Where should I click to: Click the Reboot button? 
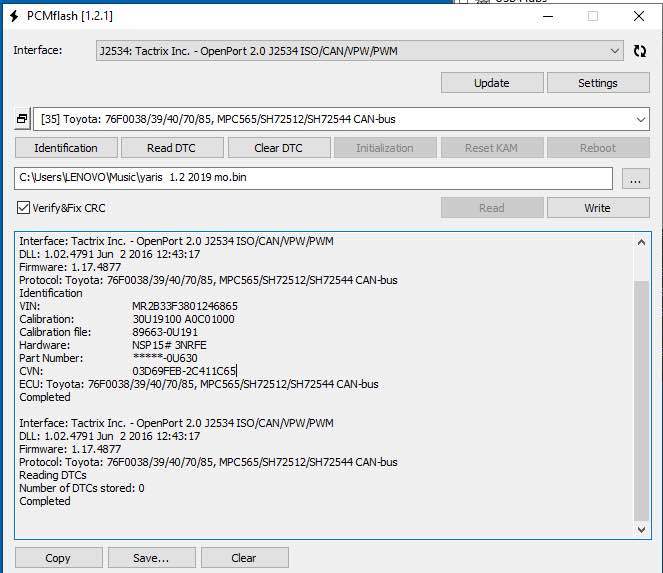(598, 148)
